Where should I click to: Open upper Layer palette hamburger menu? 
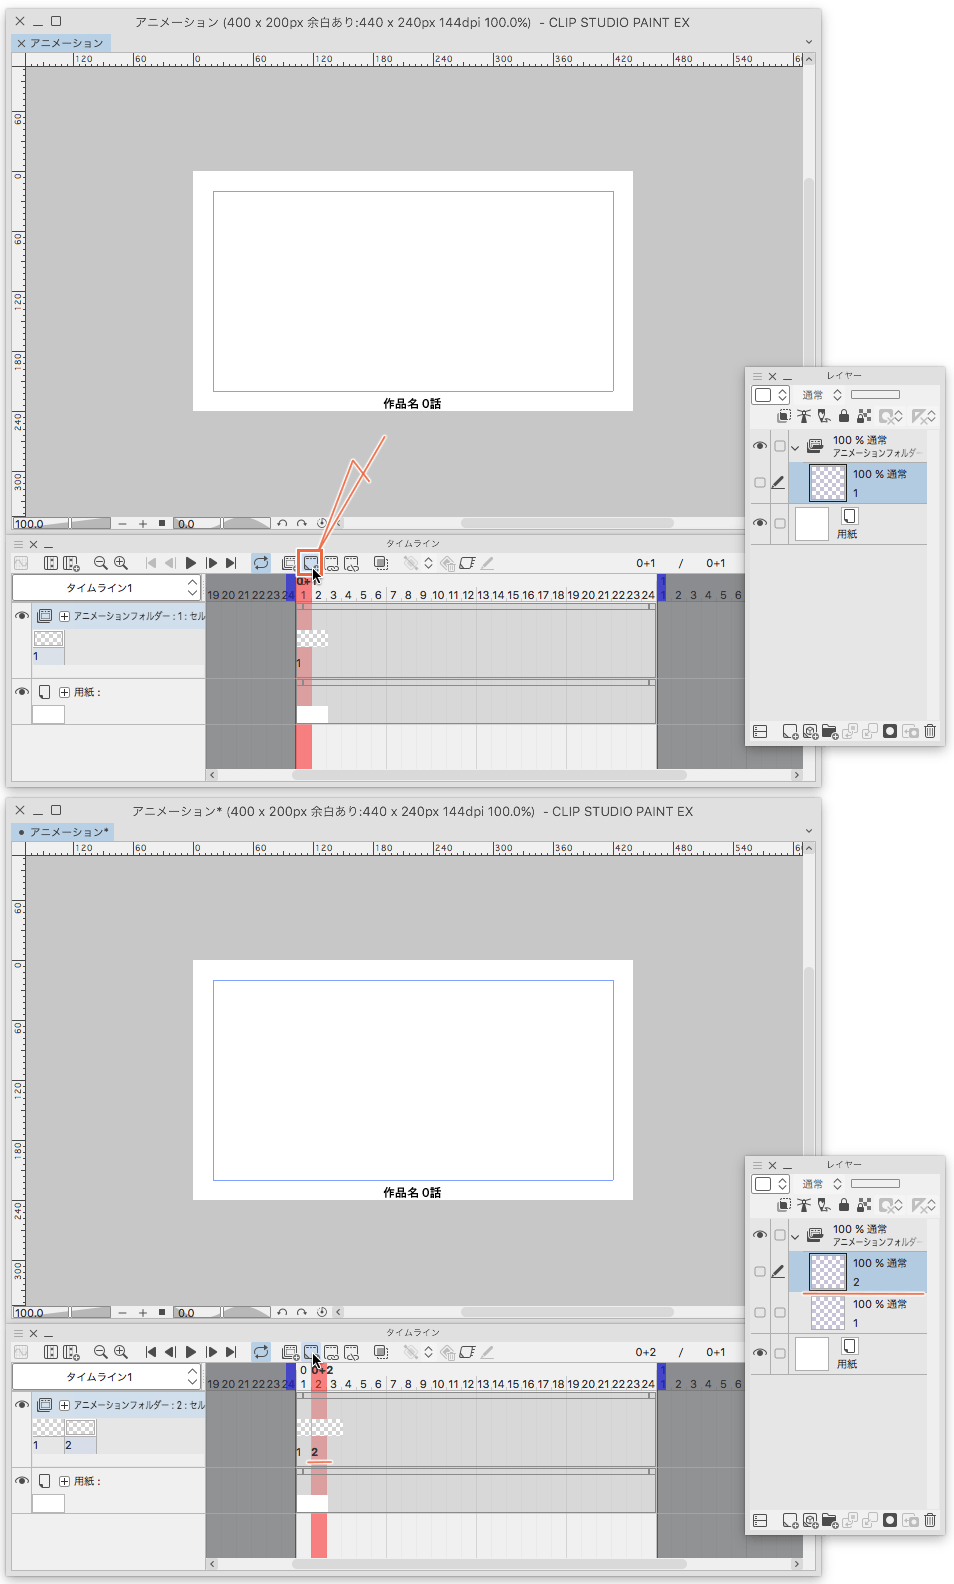(757, 376)
